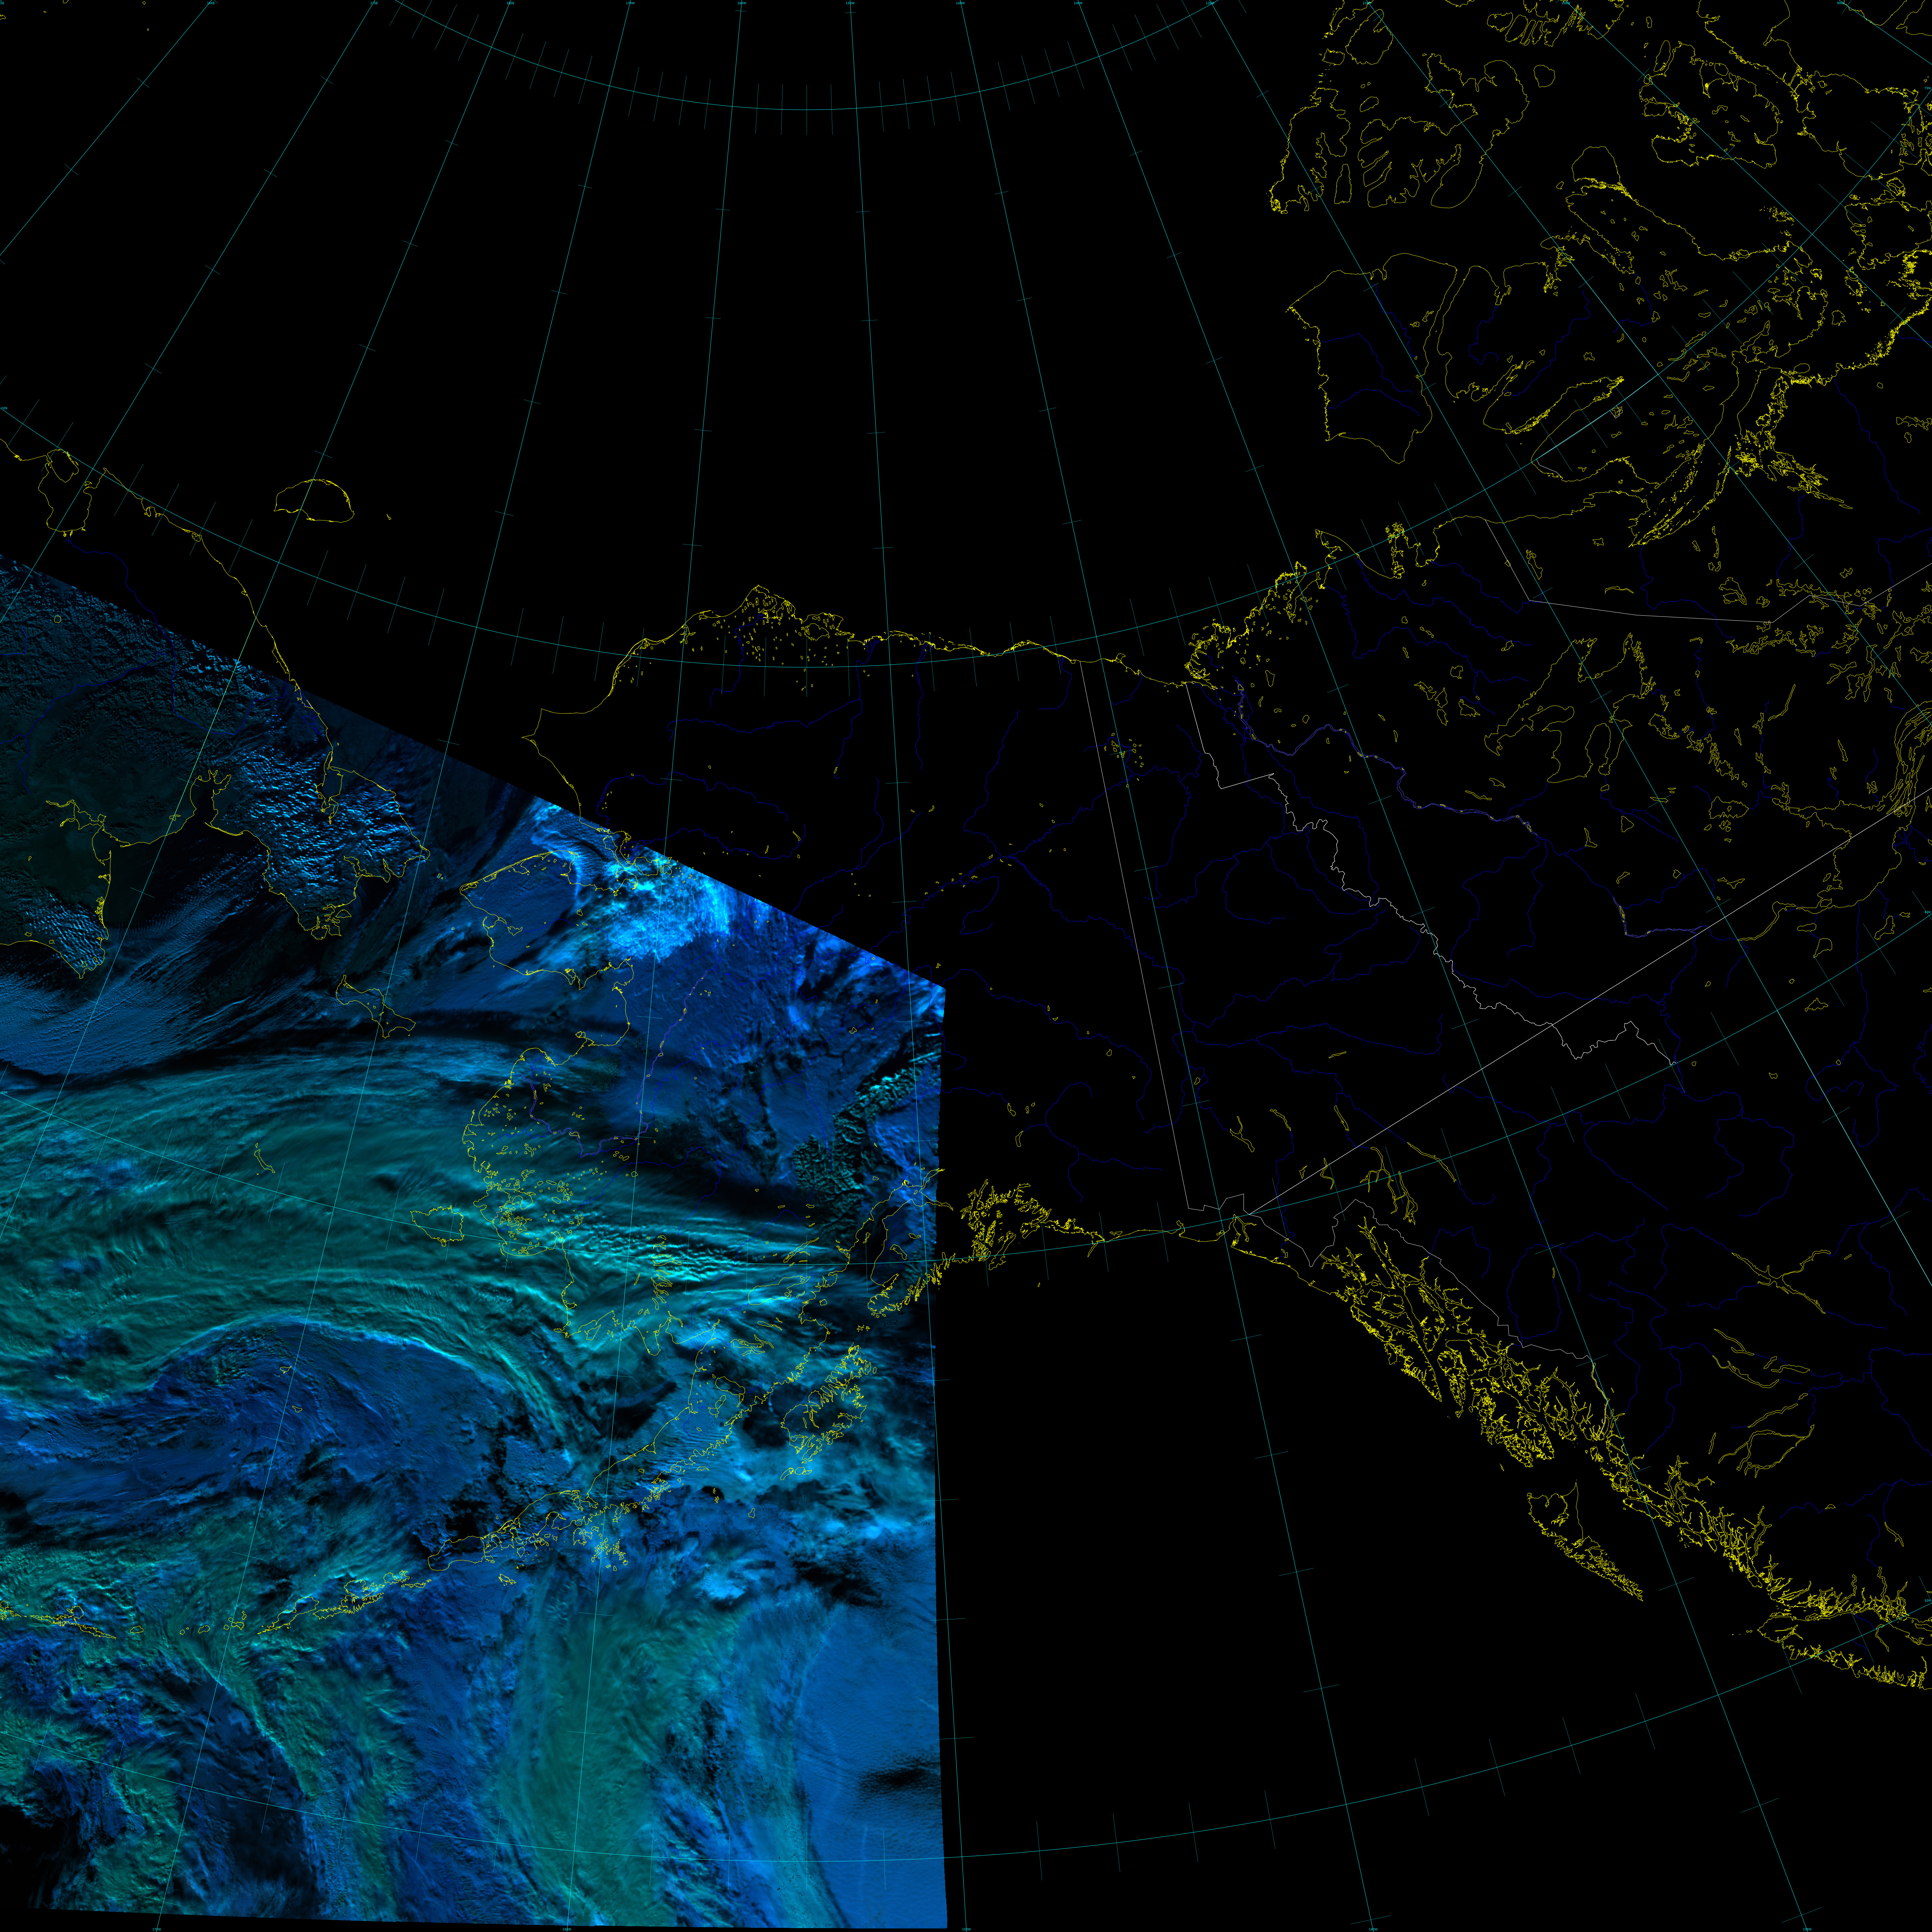Click the 170E longitude label

tap(374, 3)
